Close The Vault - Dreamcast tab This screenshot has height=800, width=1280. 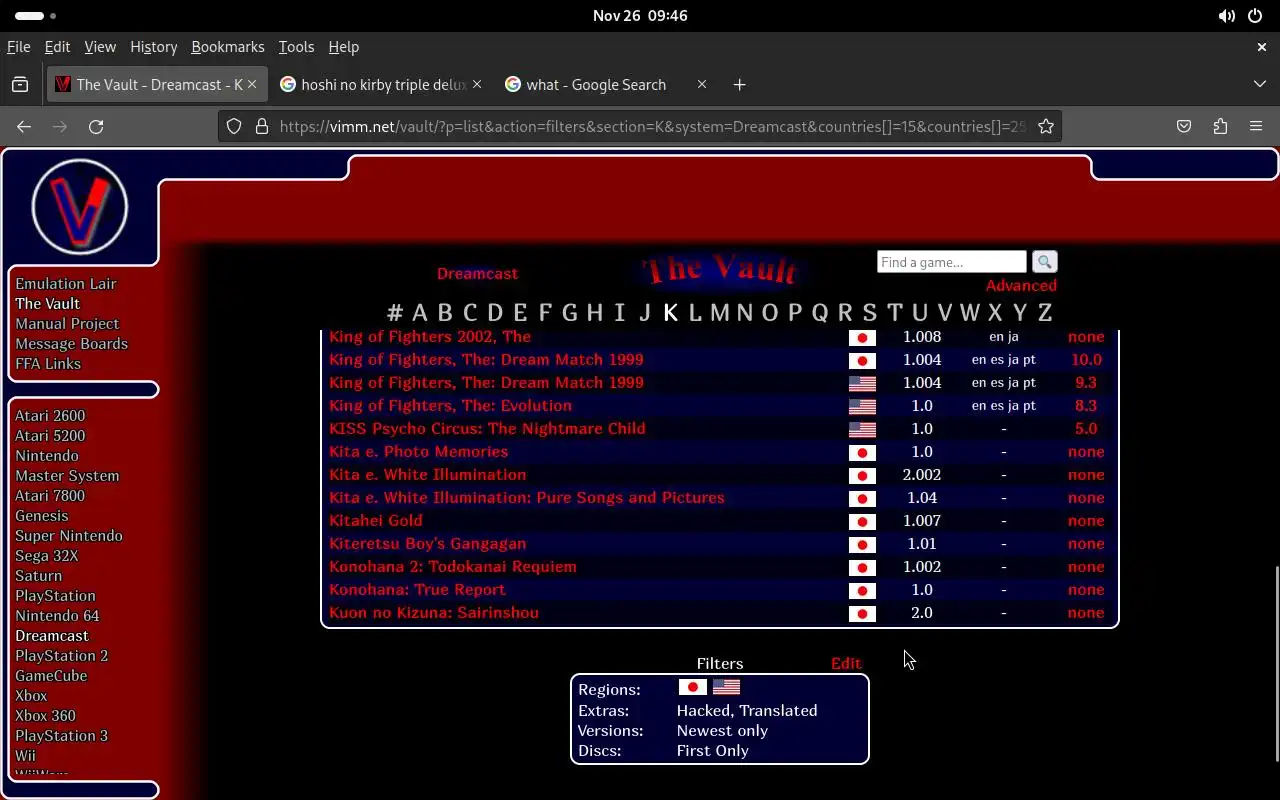click(x=252, y=85)
